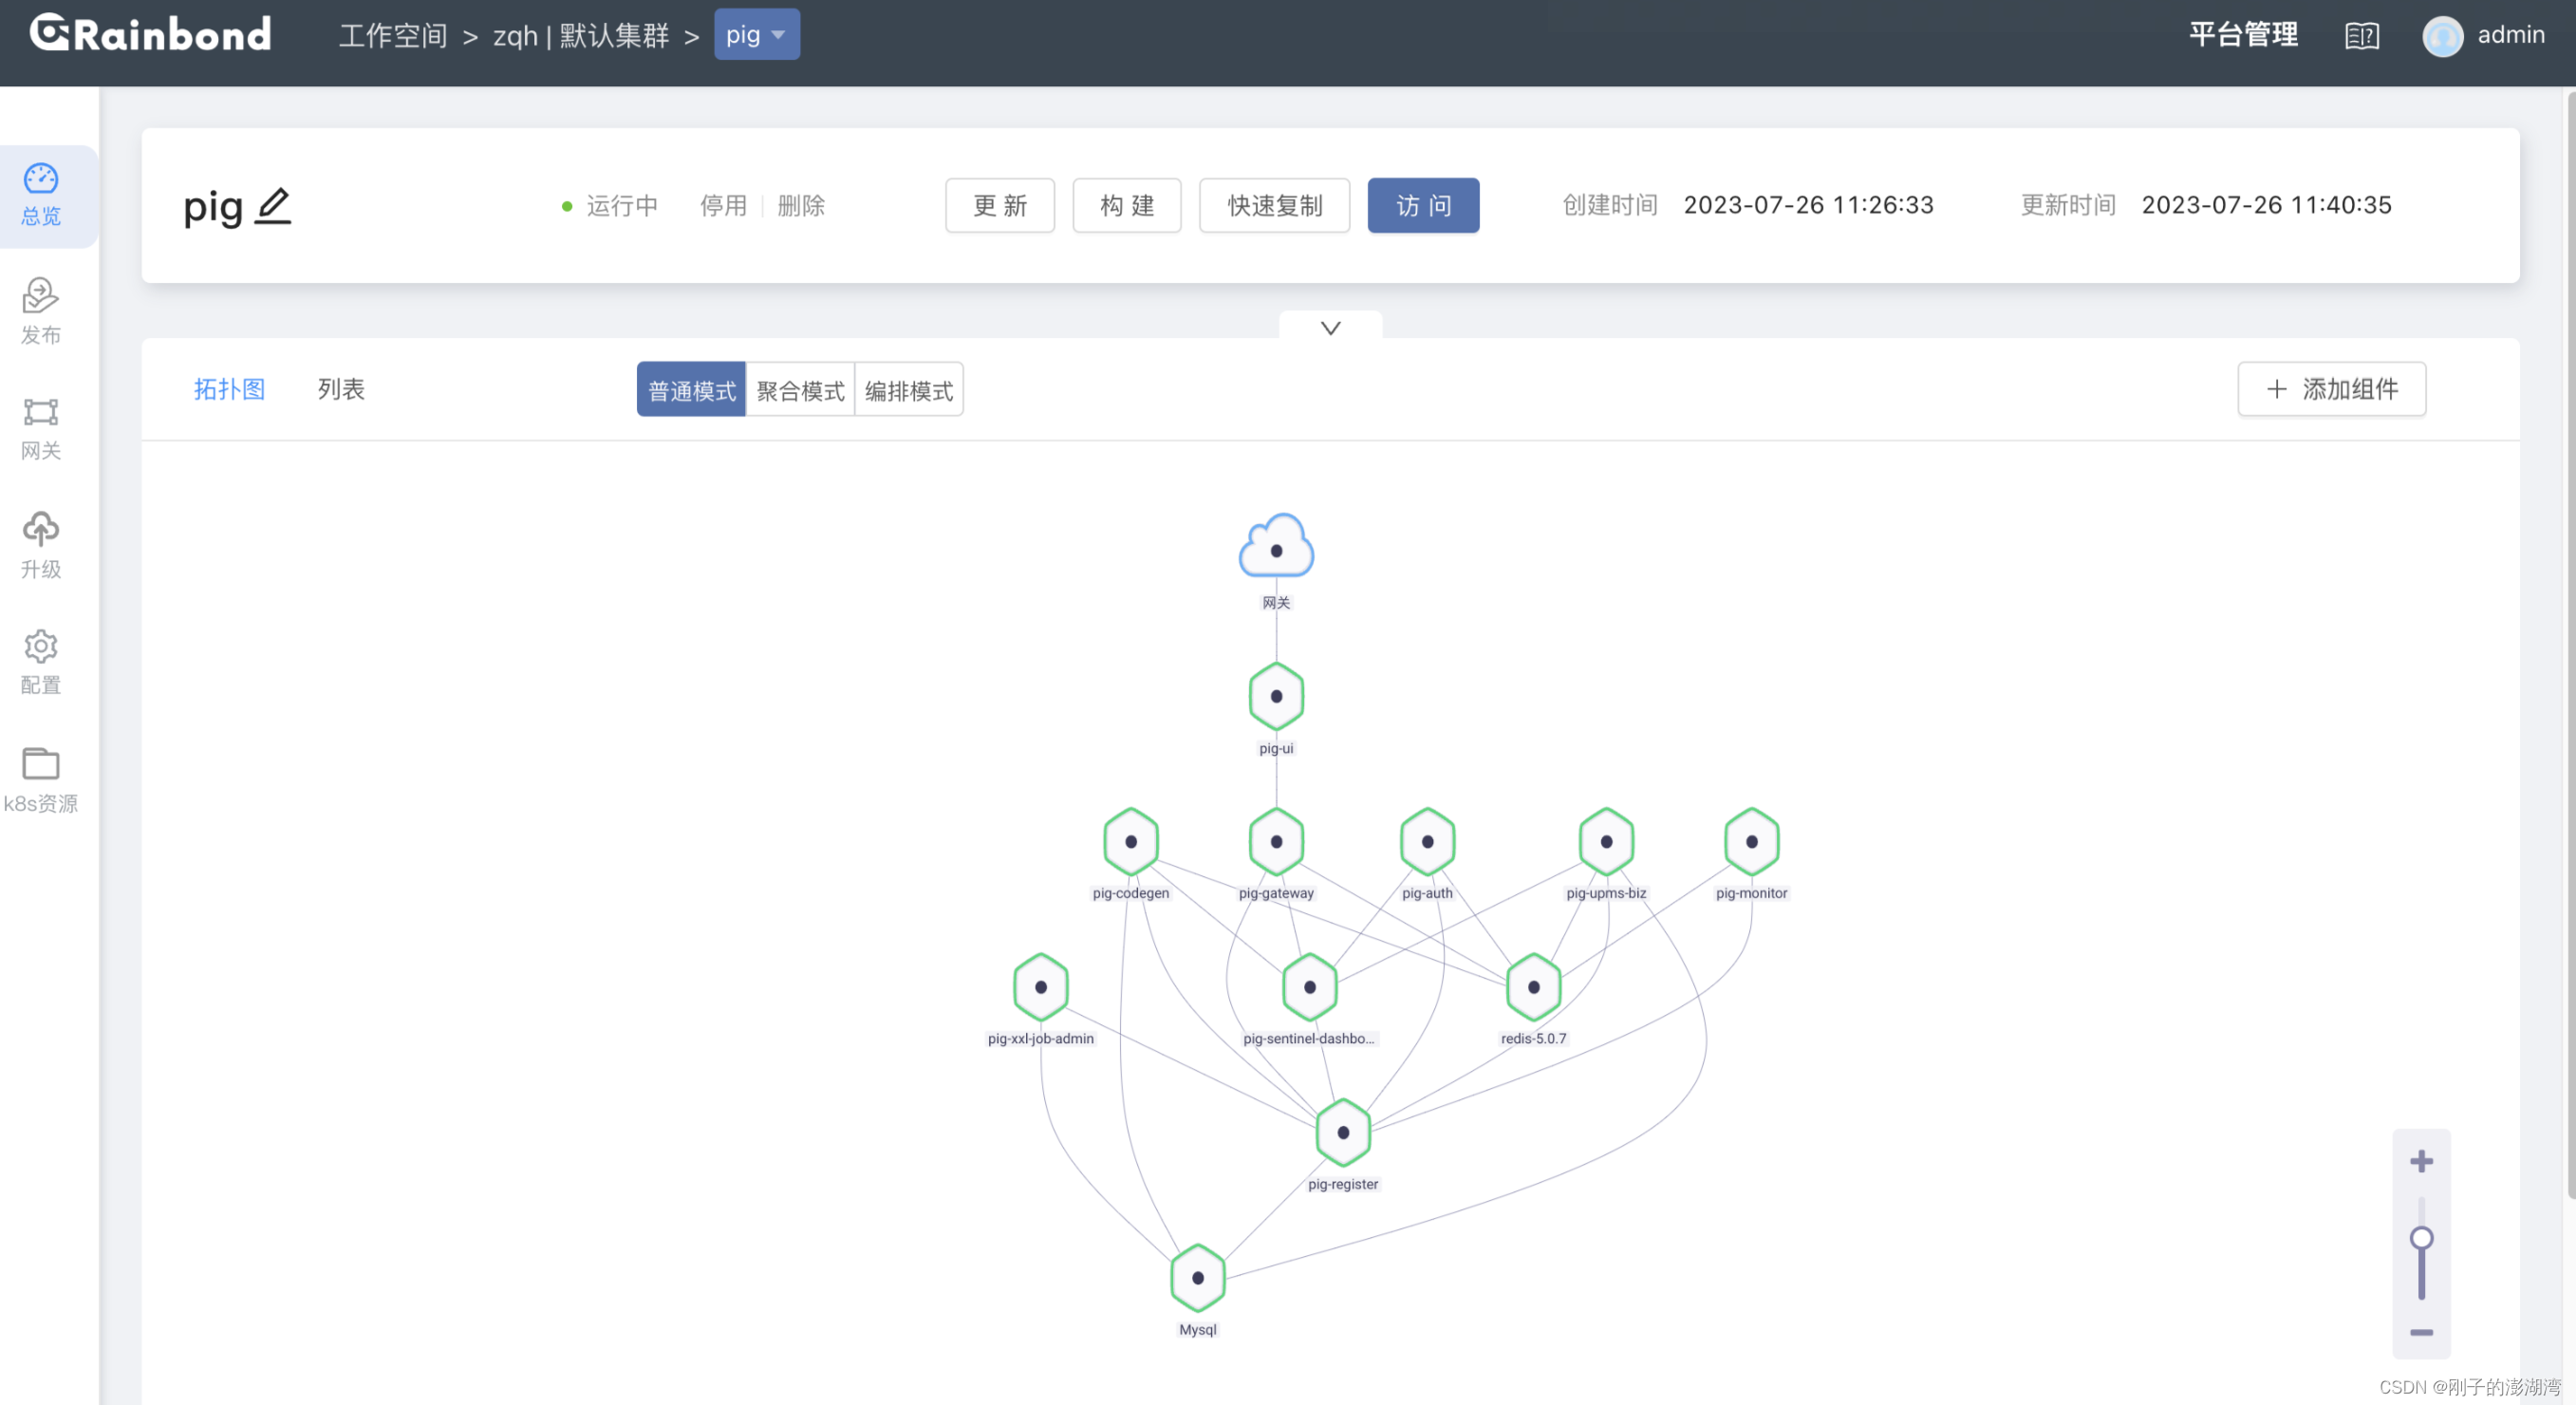The width and height of the screenshot is (2576, 1405).
Task: Click the 访问 access button
Action: click(1423, 205)
